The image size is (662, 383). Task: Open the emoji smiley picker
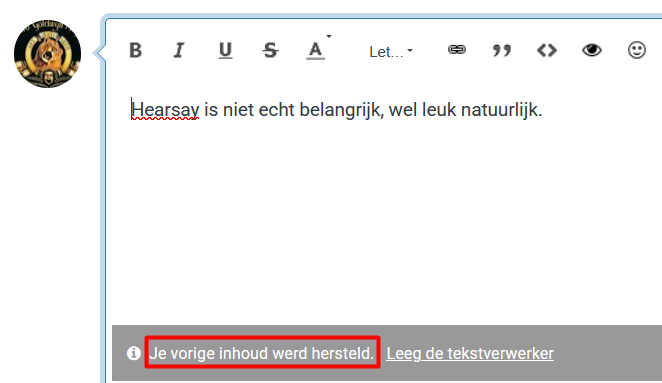point(637,50)
